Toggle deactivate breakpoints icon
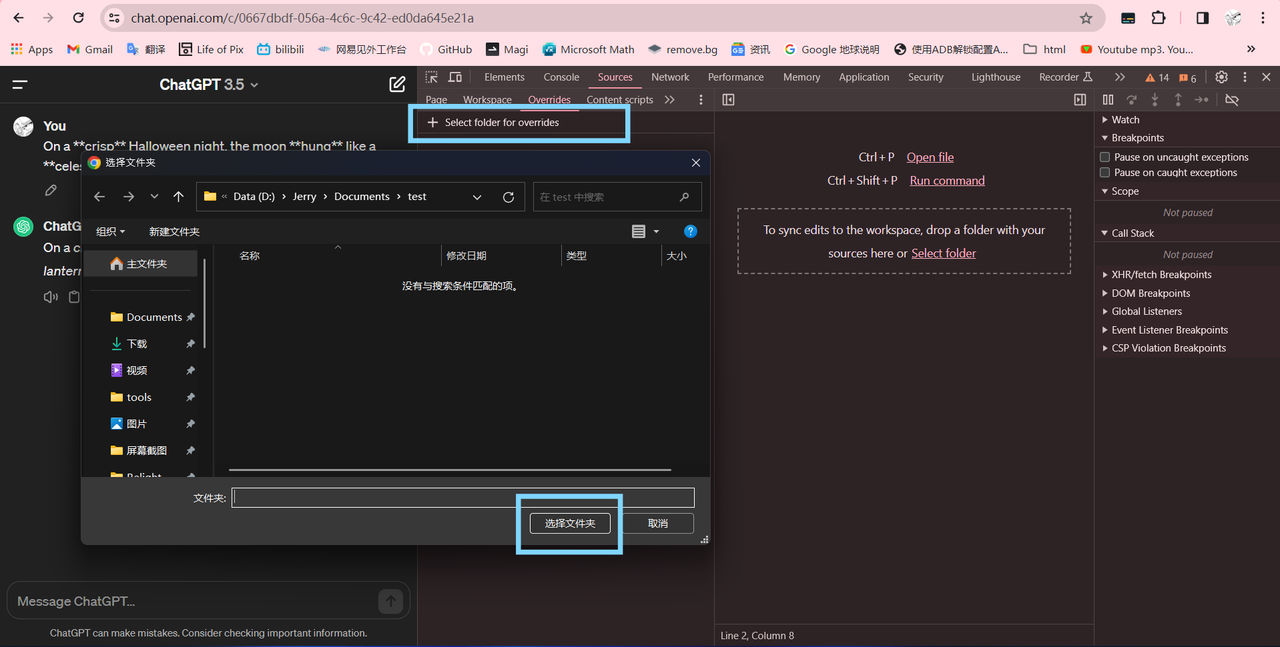 1232,100
